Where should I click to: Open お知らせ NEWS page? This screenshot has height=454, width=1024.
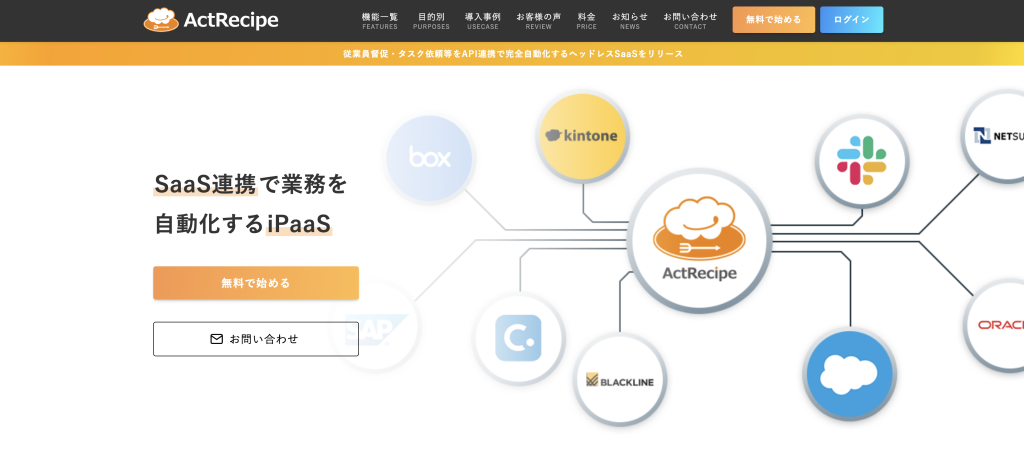pos(630,20)
